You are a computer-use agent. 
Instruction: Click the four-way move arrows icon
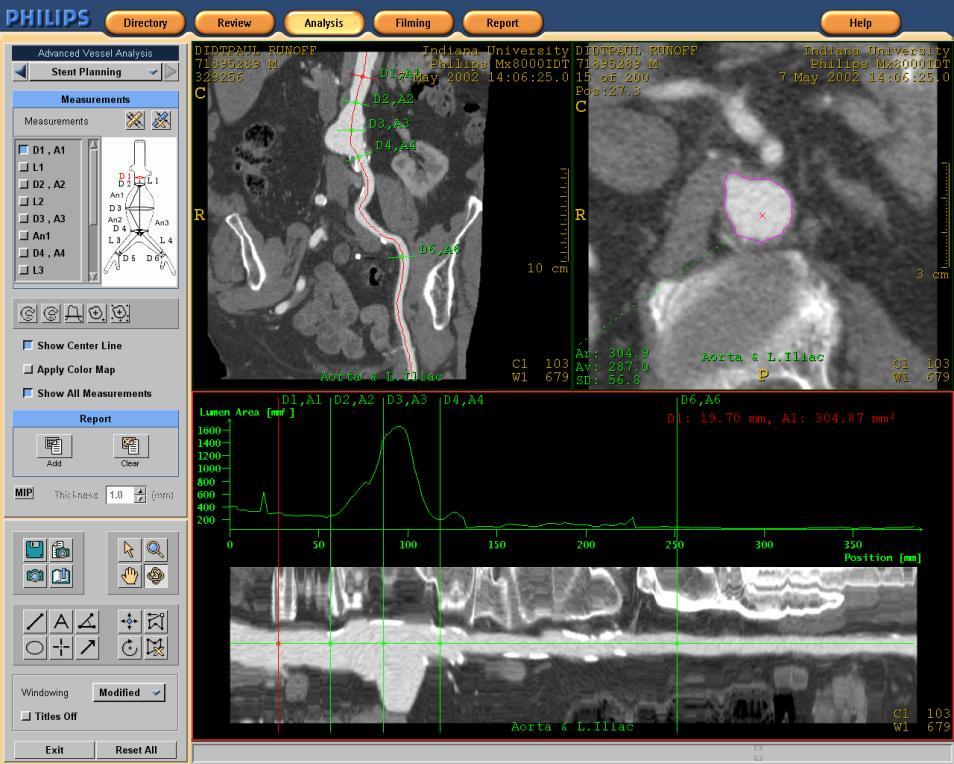[130, 622]
